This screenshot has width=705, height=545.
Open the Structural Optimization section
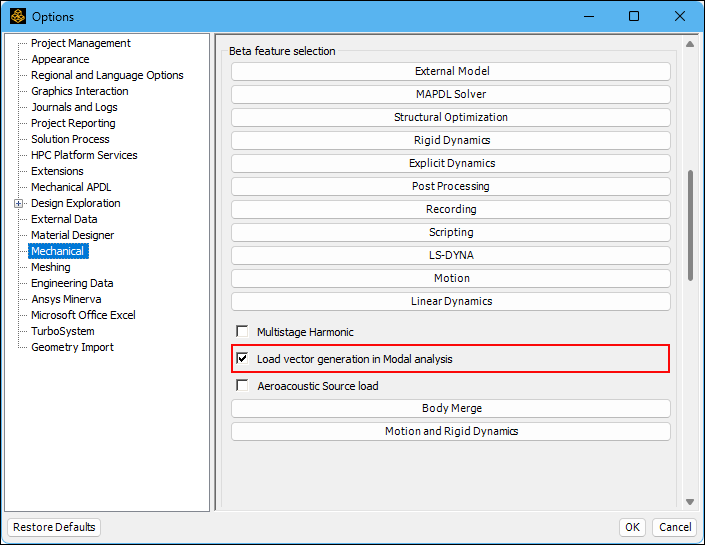[x=451, y=117]
